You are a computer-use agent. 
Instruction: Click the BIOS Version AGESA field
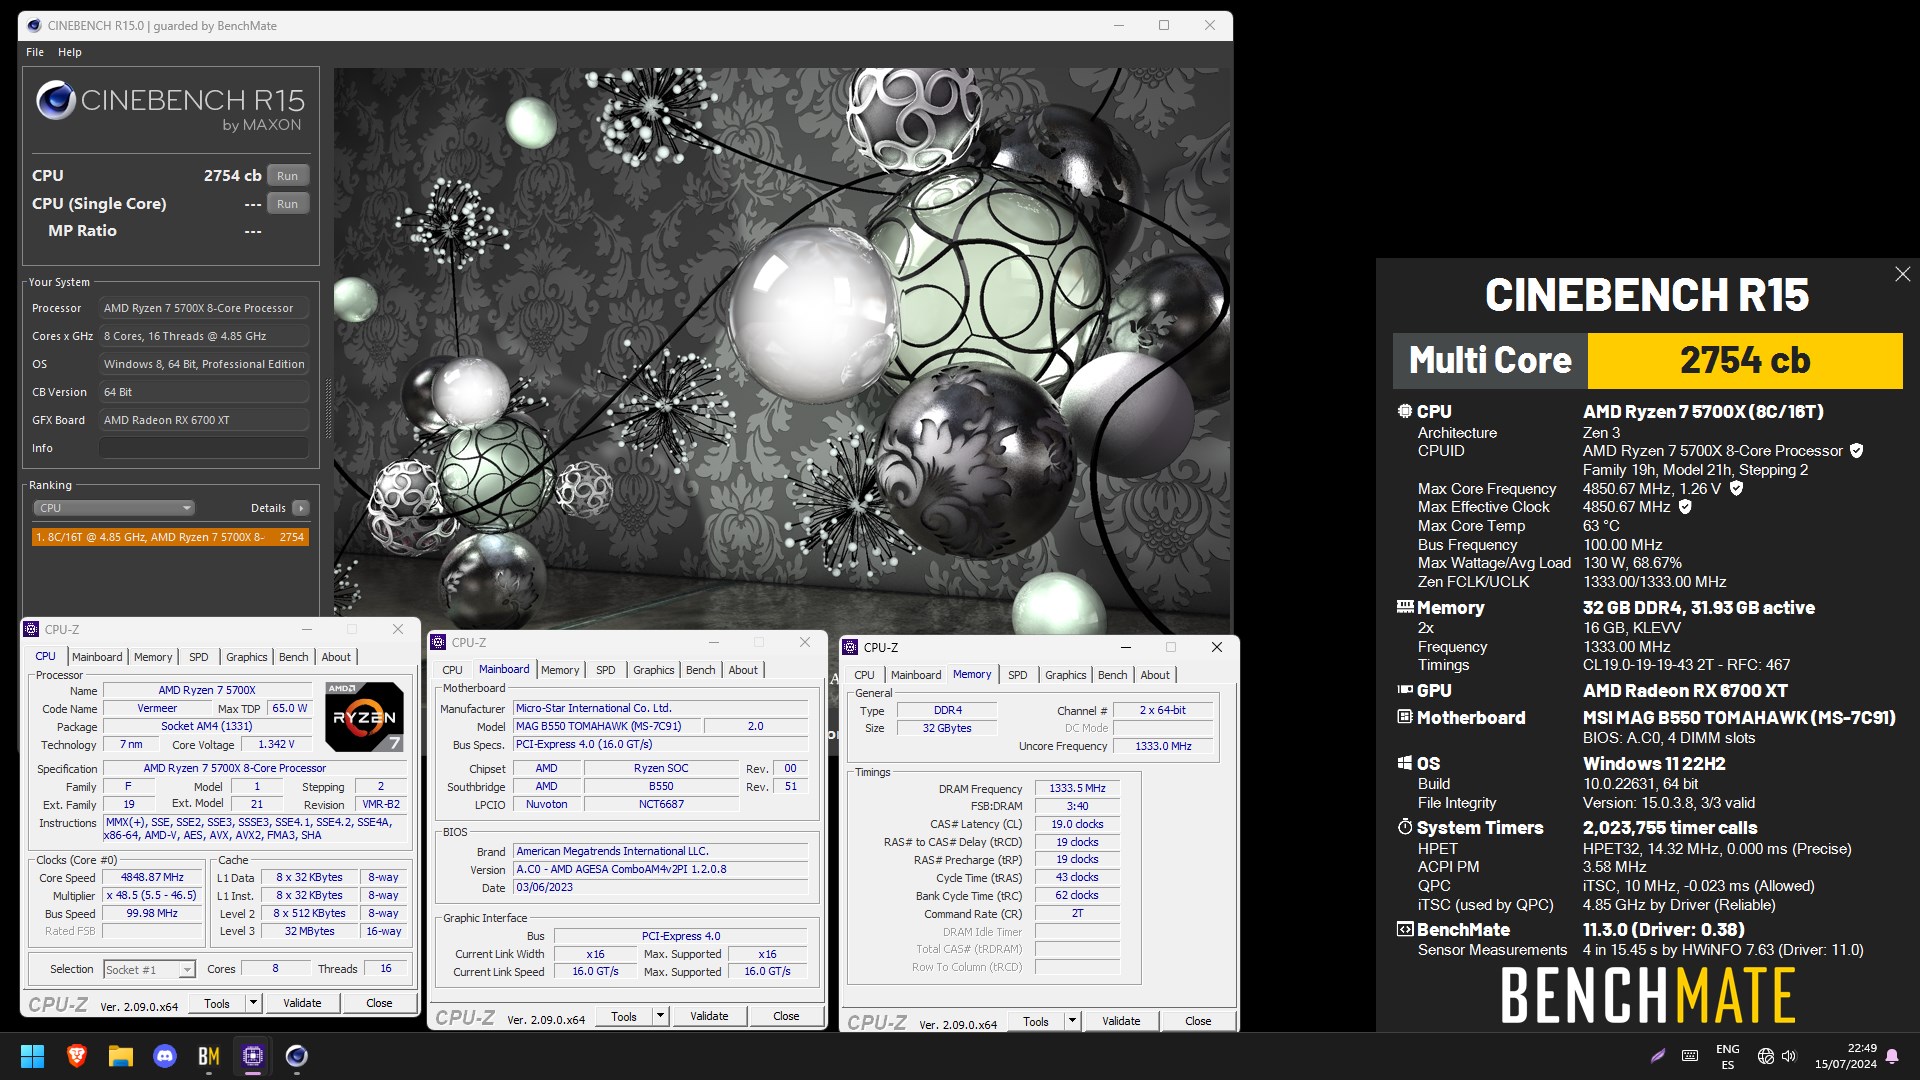pos(660,869)
